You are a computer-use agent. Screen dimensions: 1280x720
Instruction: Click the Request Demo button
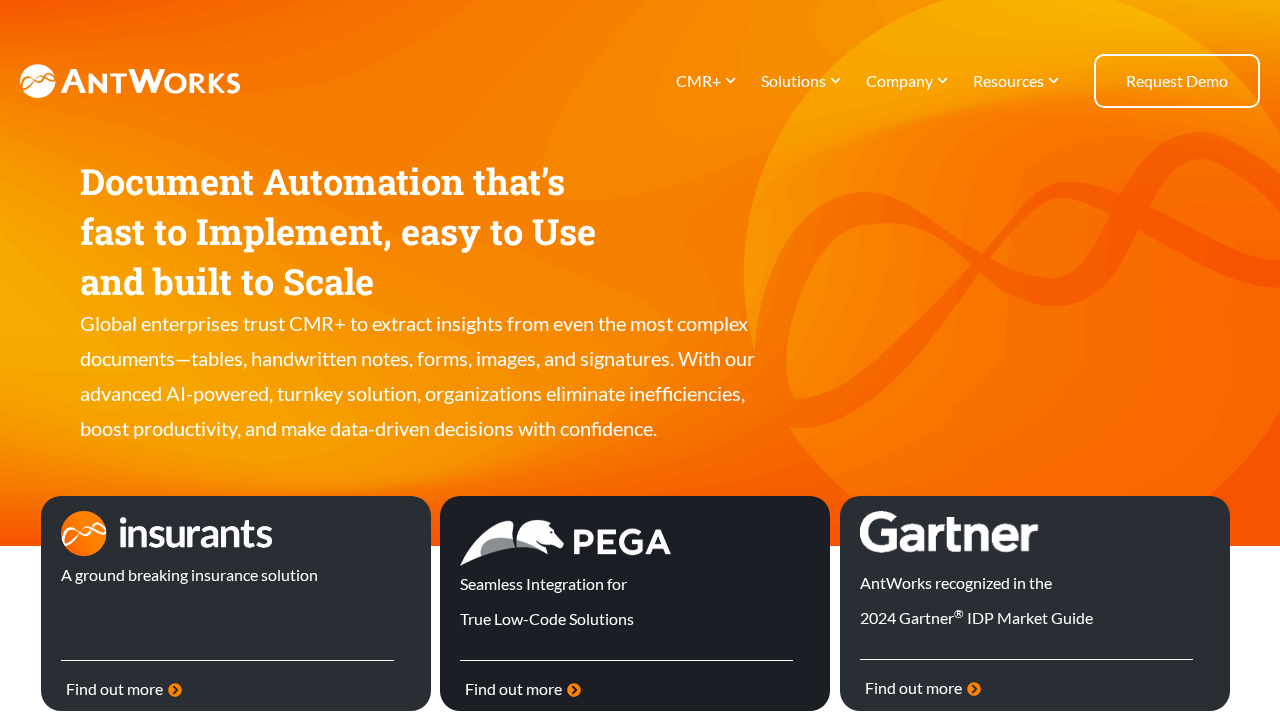(x=1177, y=80)
